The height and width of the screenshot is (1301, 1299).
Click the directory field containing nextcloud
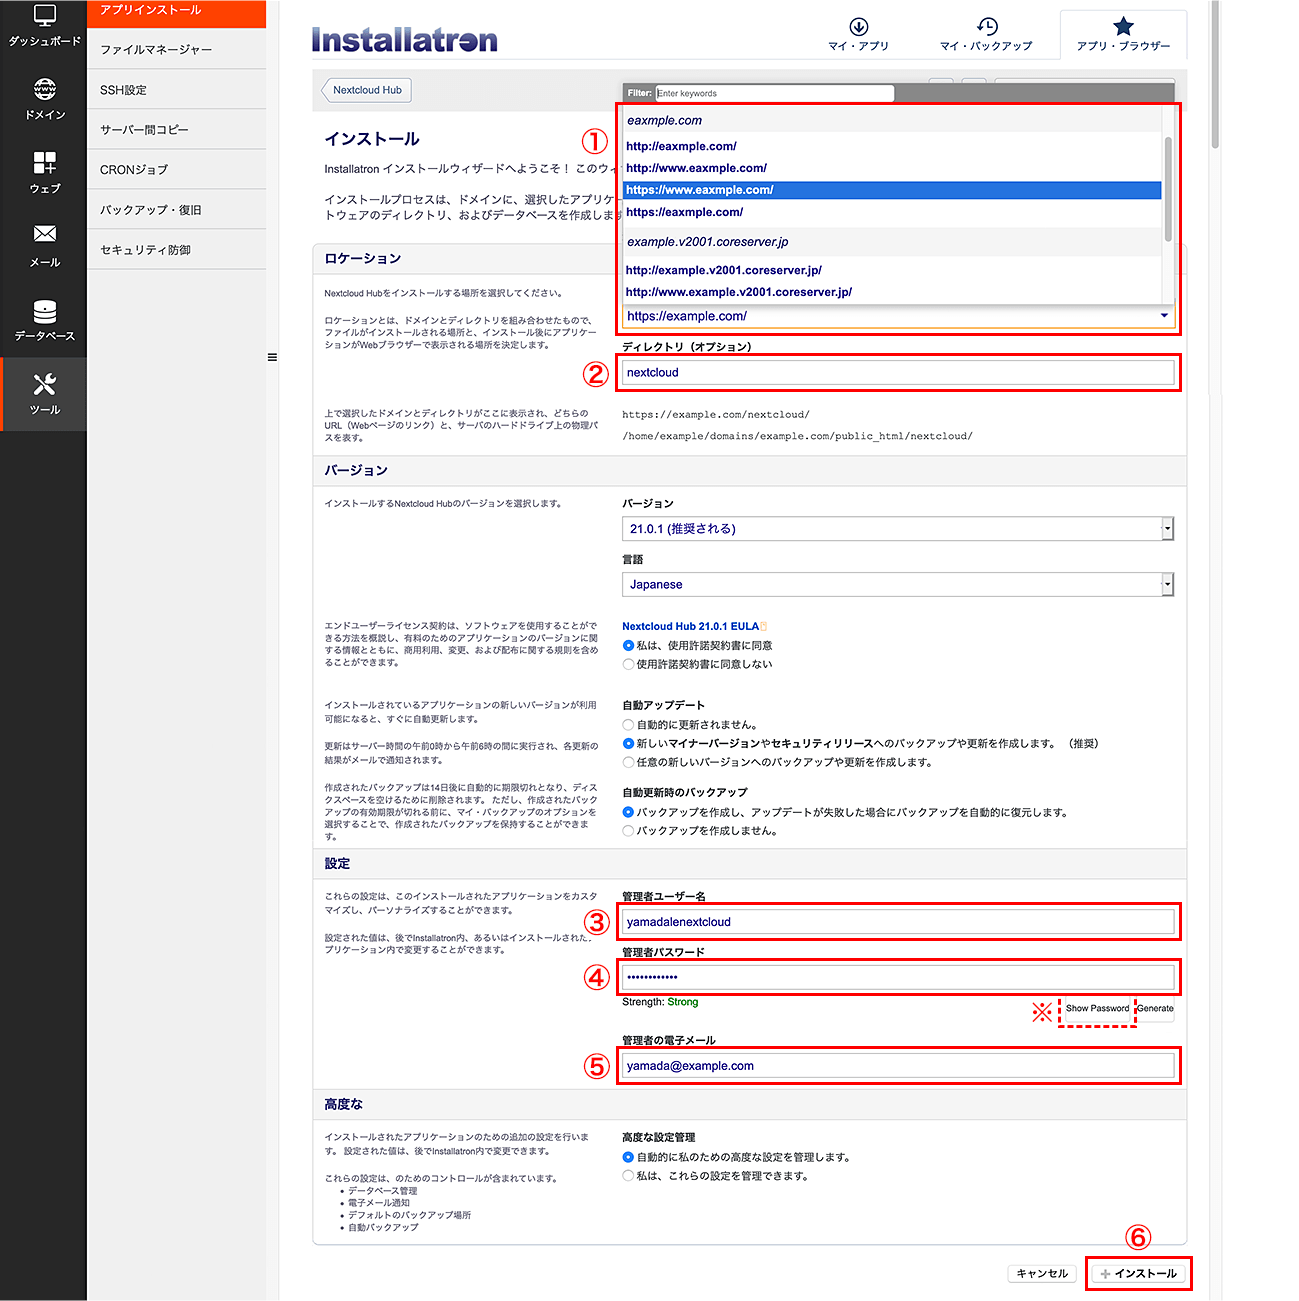pyautogui.click(x=898, y=372)
